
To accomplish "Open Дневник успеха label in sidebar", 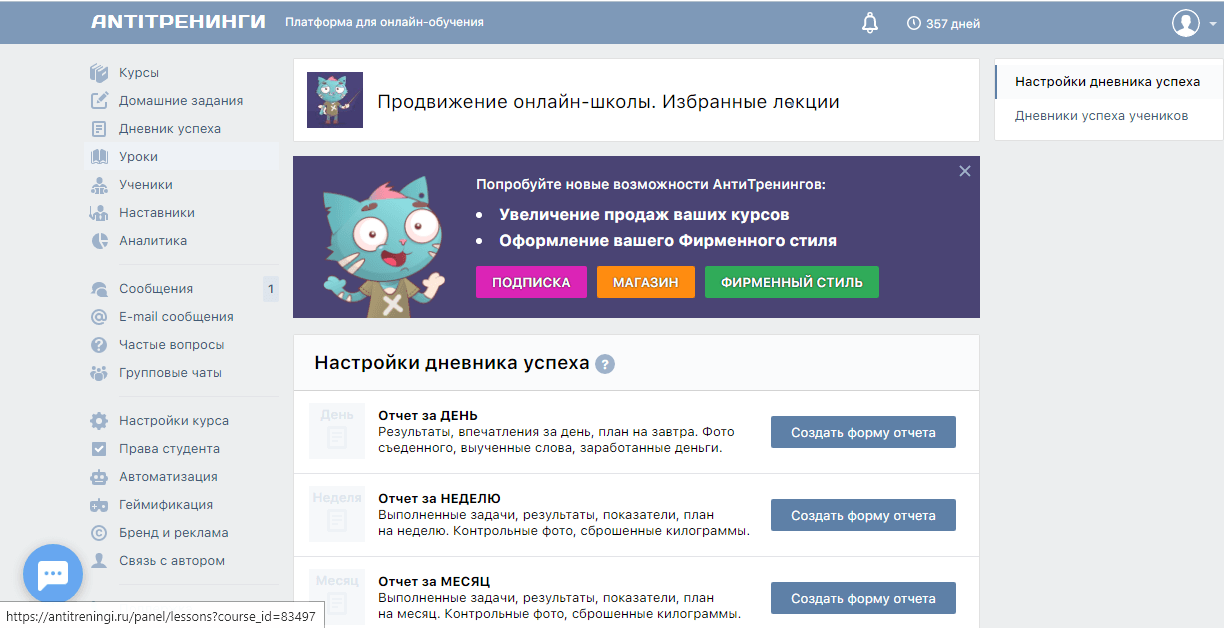I will [x=170, y=129].
